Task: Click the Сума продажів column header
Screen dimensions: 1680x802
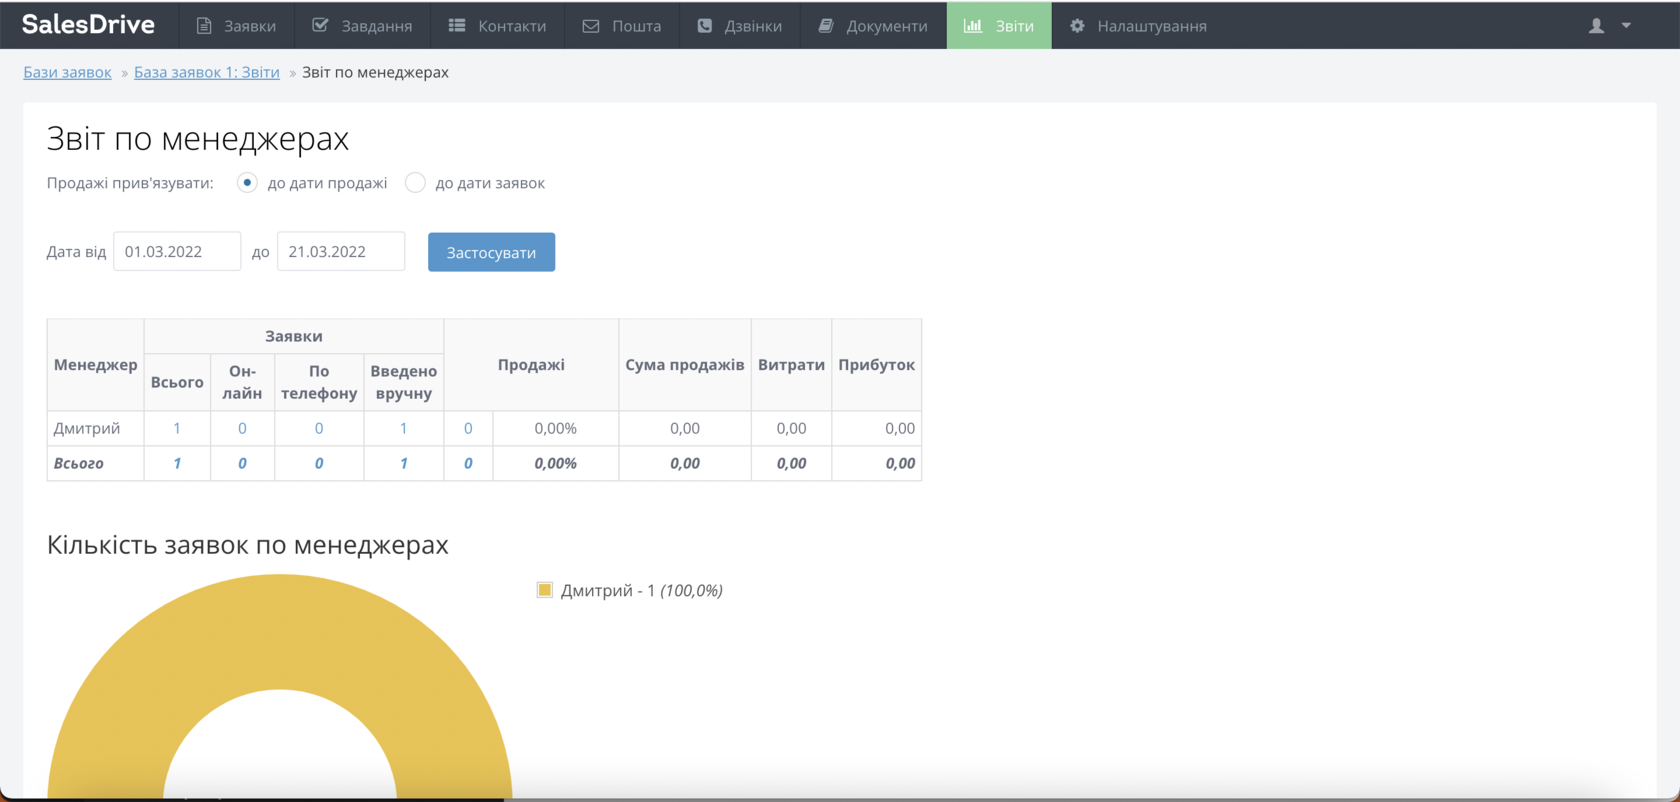Action: click(x=685, y=364)
